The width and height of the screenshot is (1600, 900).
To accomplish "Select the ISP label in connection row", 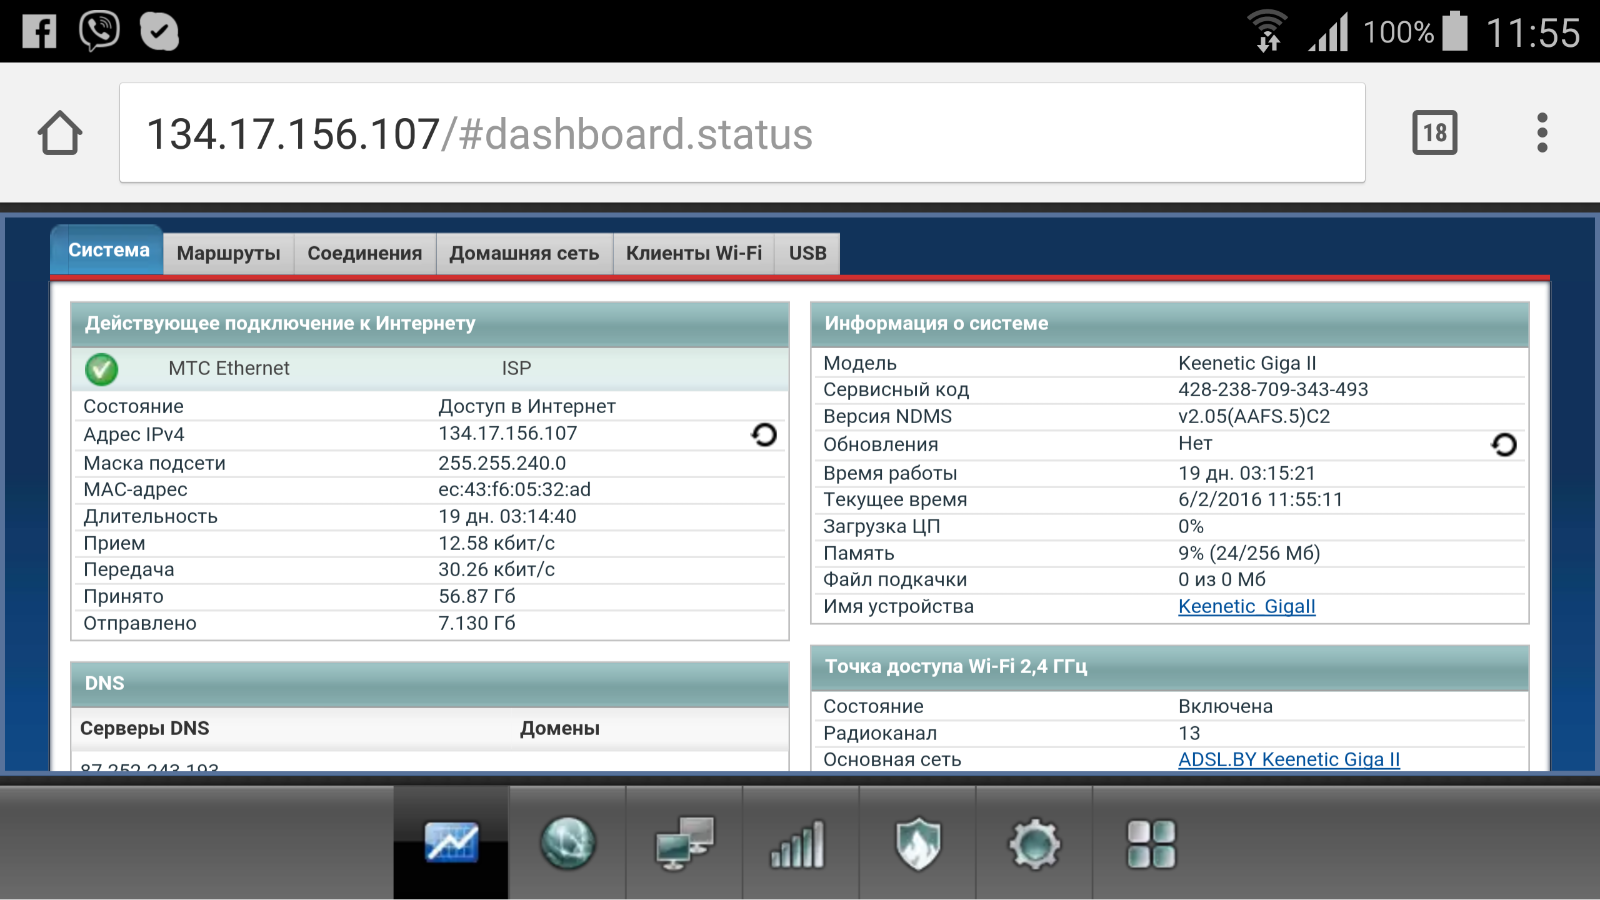I will (516, 368).
